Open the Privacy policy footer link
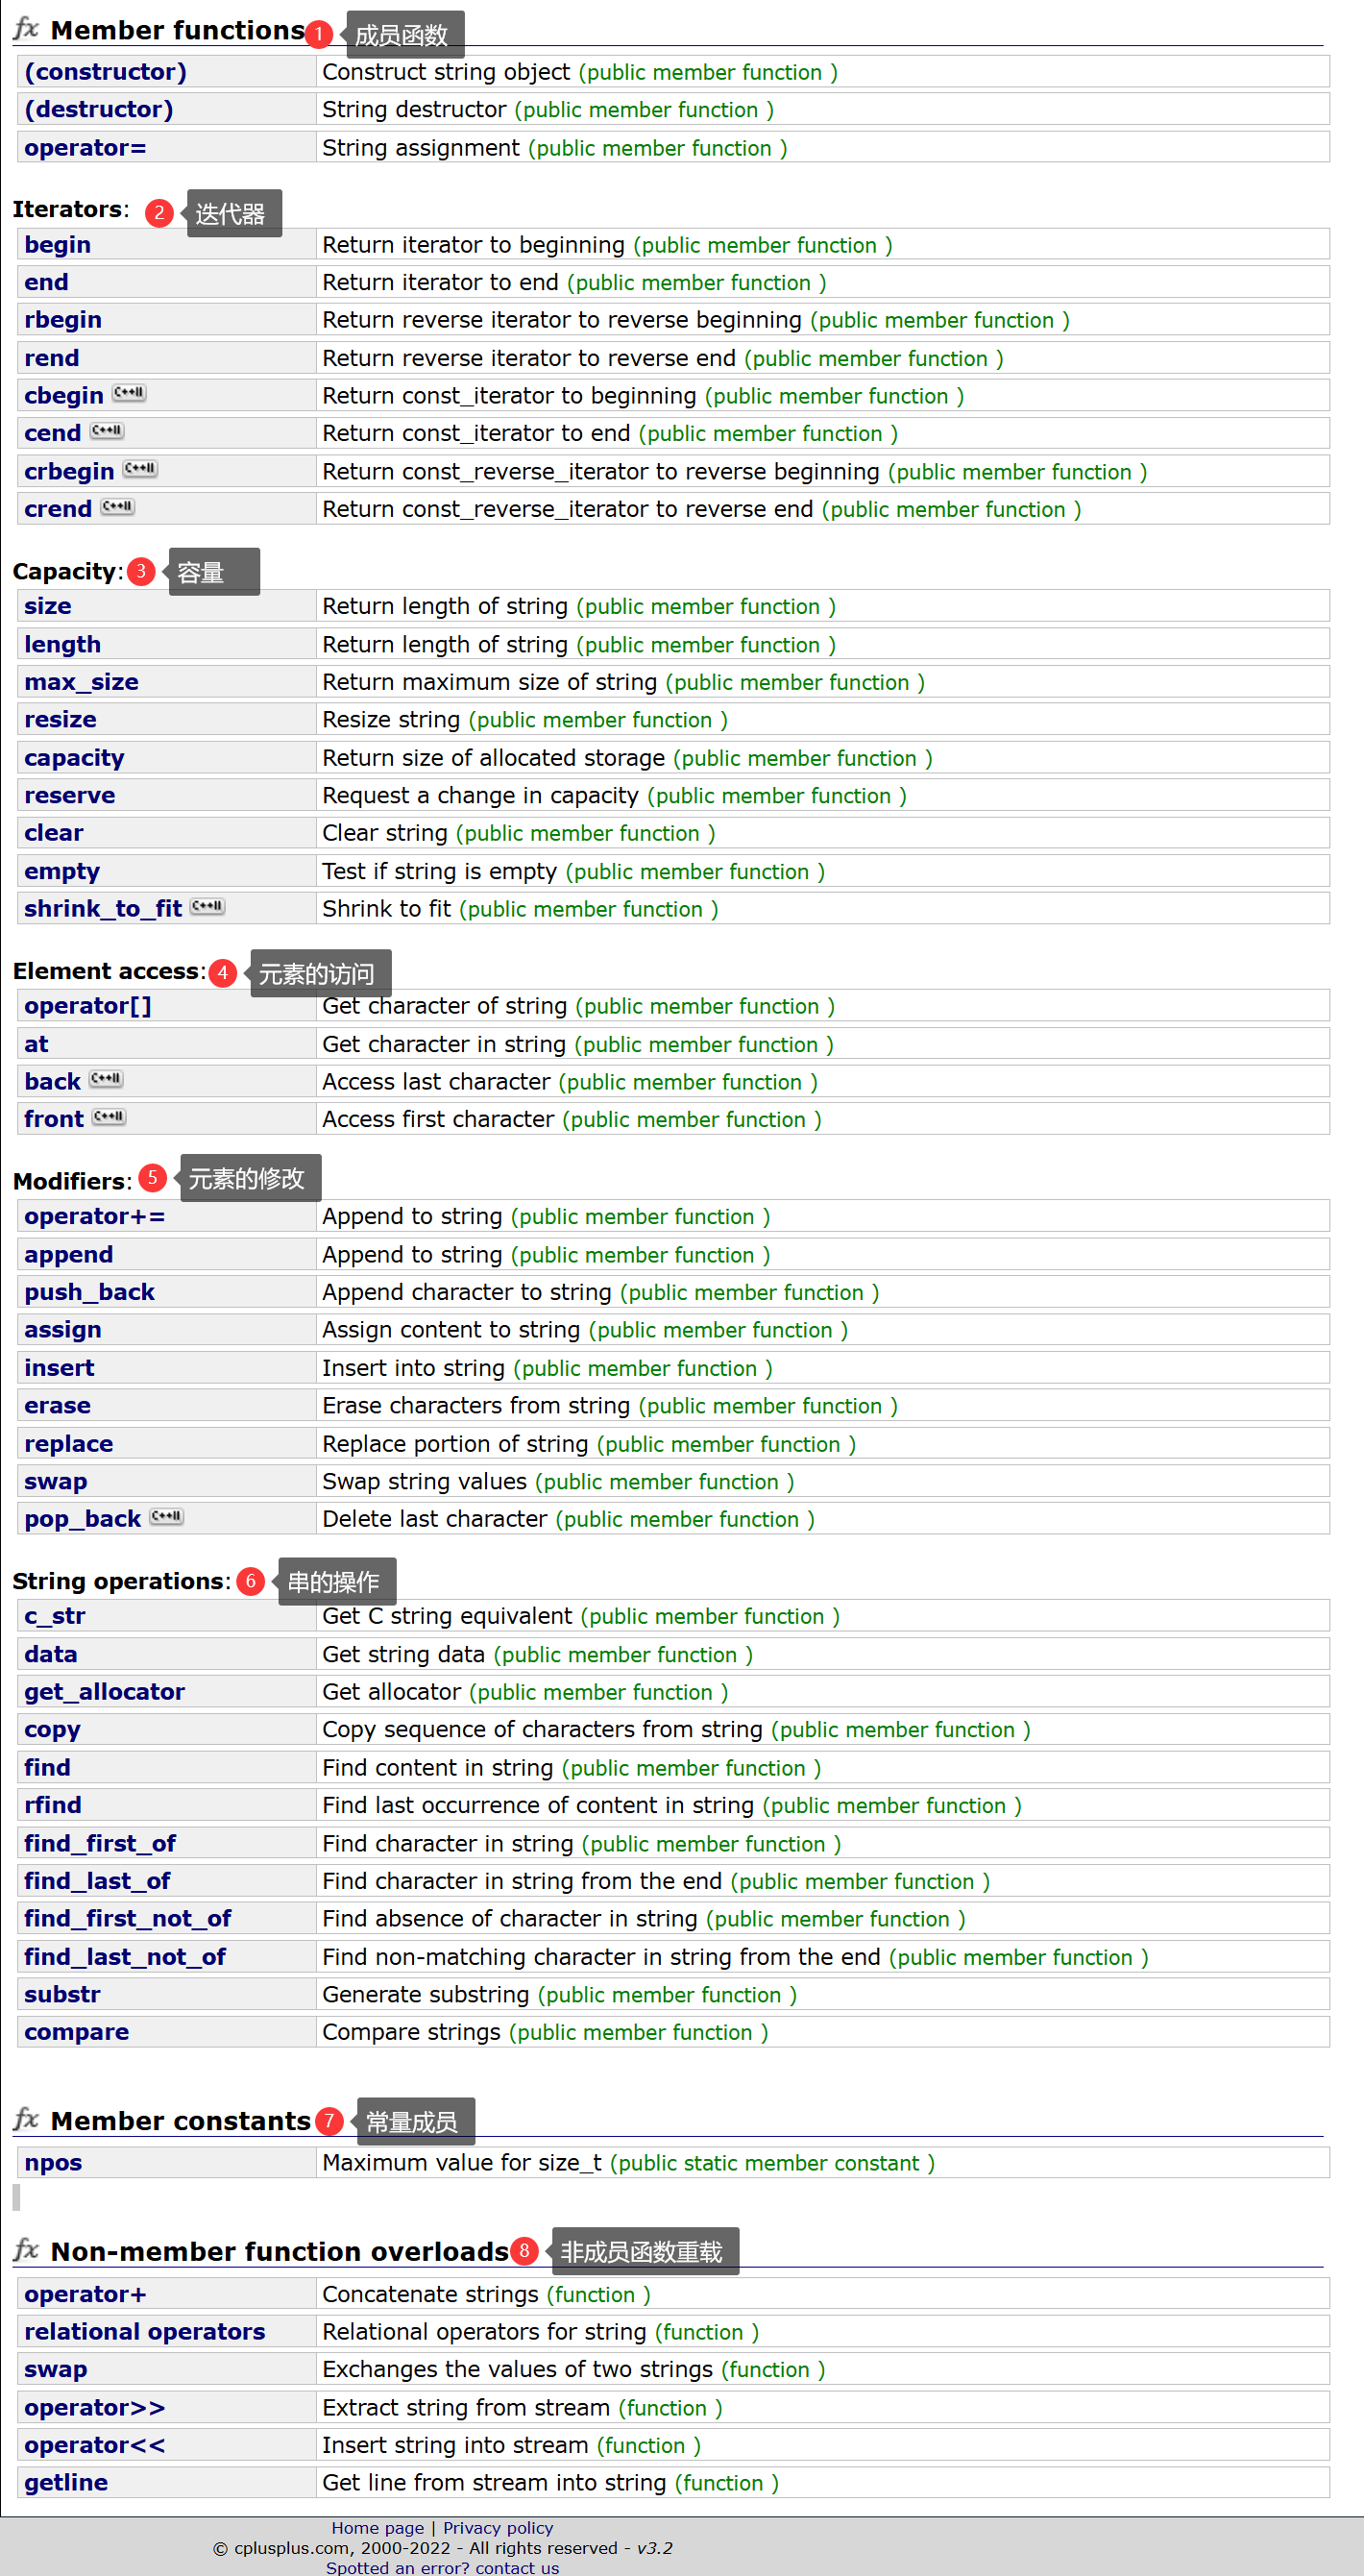This screenshot has height=2576, width=1364. click(498, 2528)
